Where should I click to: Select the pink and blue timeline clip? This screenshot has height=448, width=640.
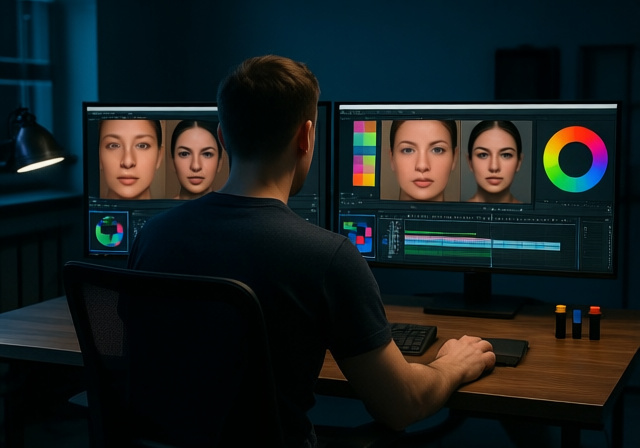coord(482,244)
